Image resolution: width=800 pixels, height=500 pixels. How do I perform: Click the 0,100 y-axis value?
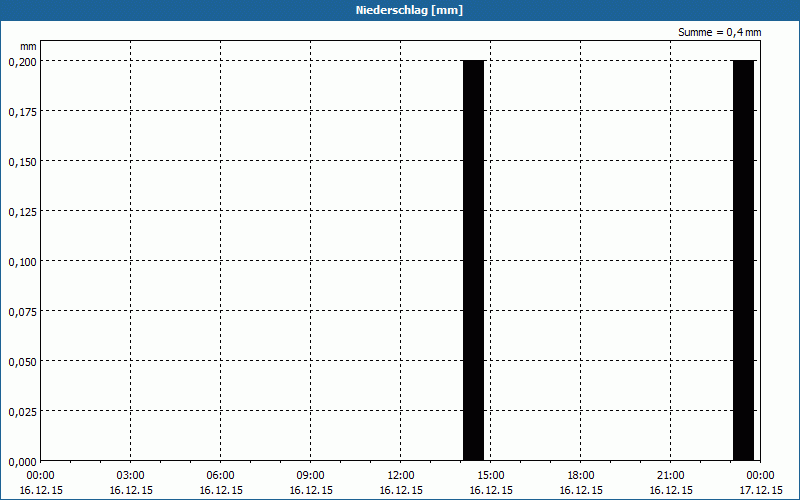(22, 262)
